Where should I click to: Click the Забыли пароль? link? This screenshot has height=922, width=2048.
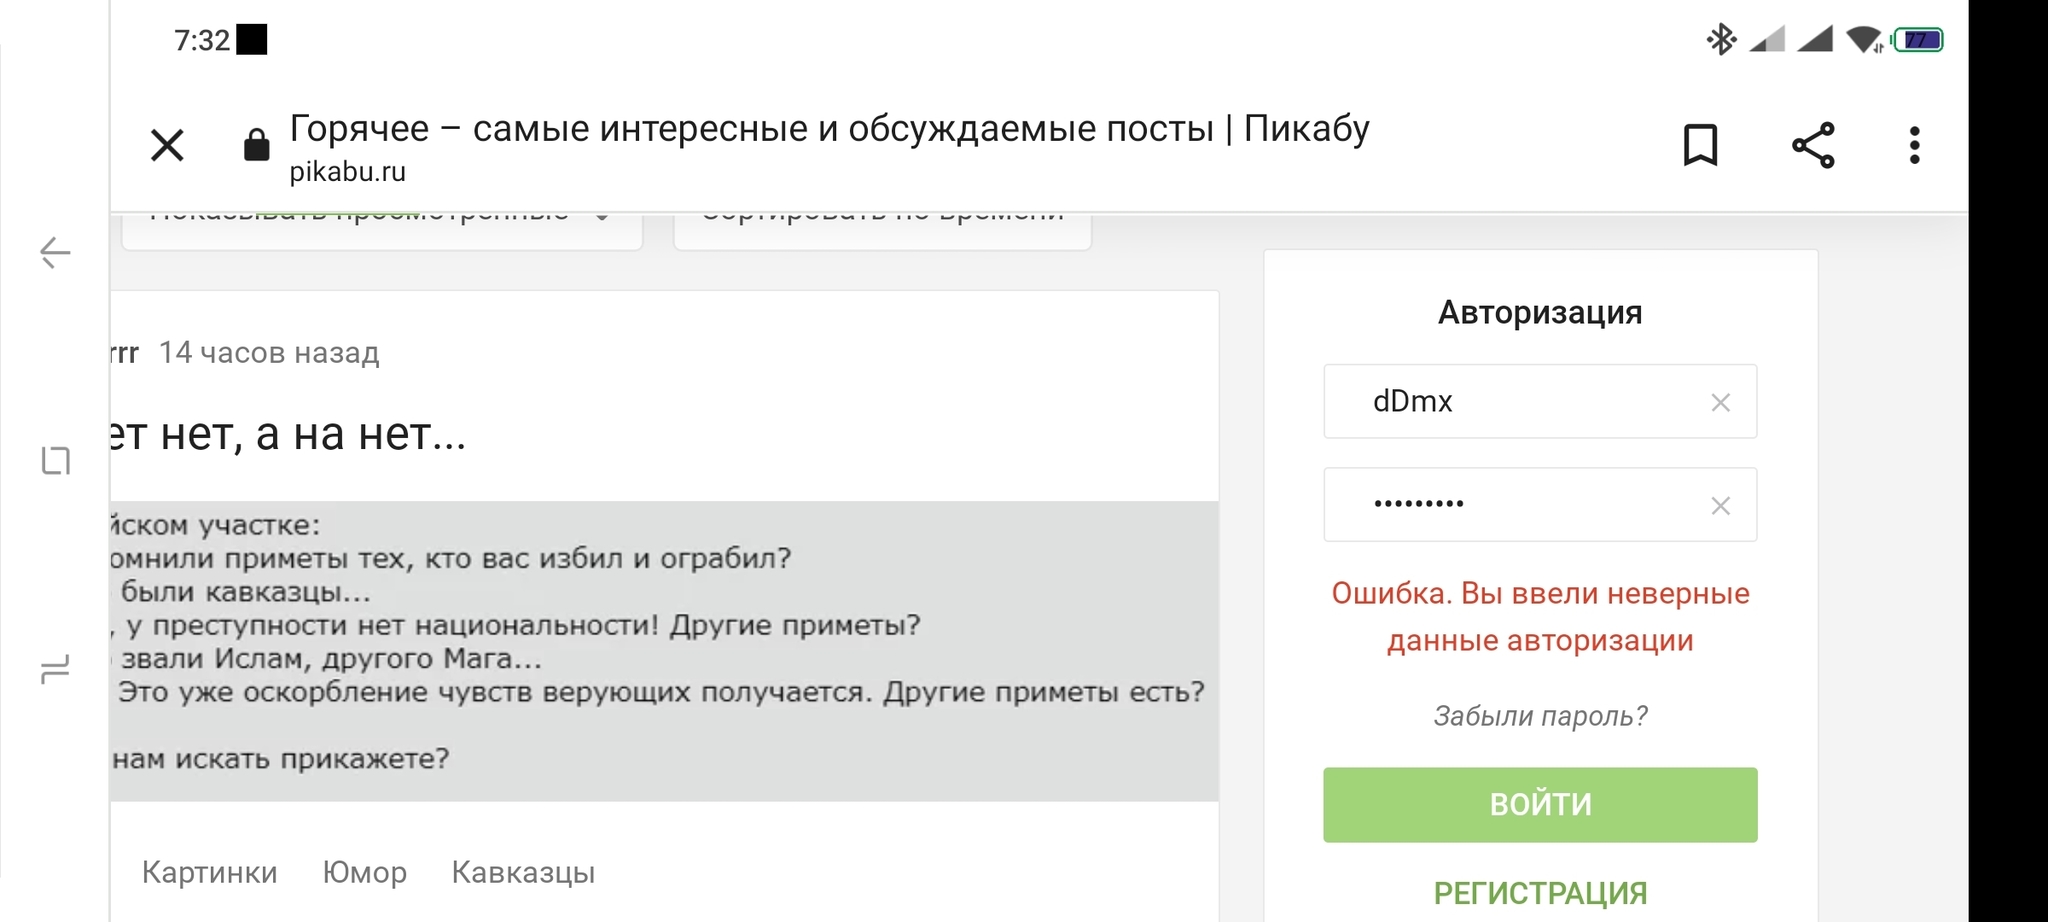click(x=1540, y=716)
